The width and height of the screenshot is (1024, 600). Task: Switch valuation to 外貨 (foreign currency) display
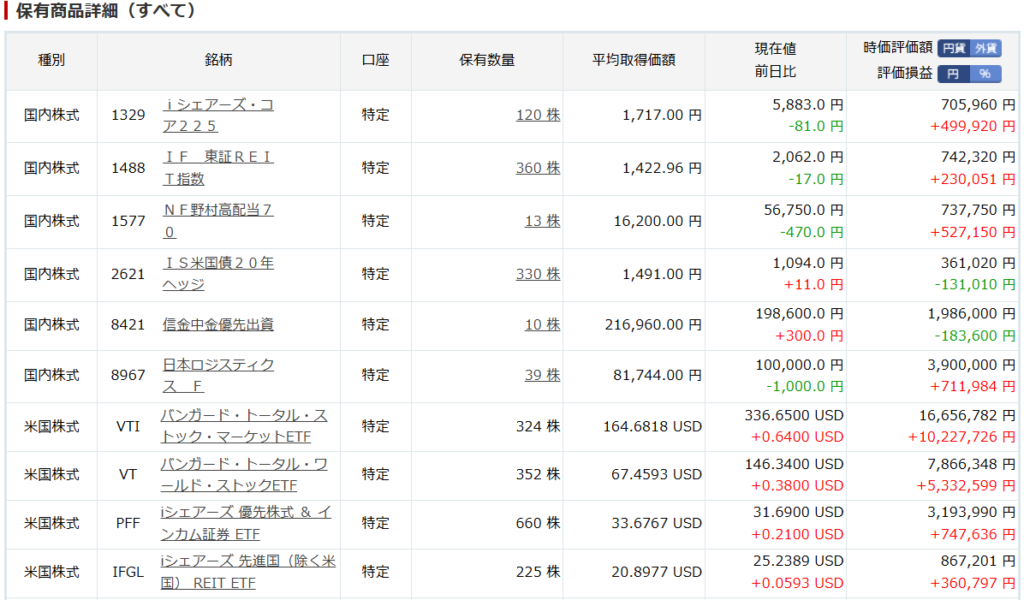[x=985, y=48]
